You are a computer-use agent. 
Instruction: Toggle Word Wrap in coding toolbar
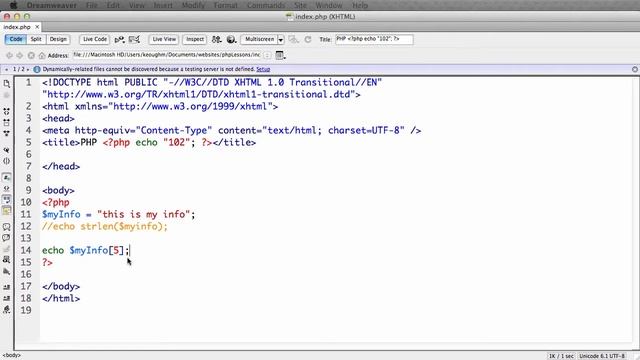[x=7, y=200]
